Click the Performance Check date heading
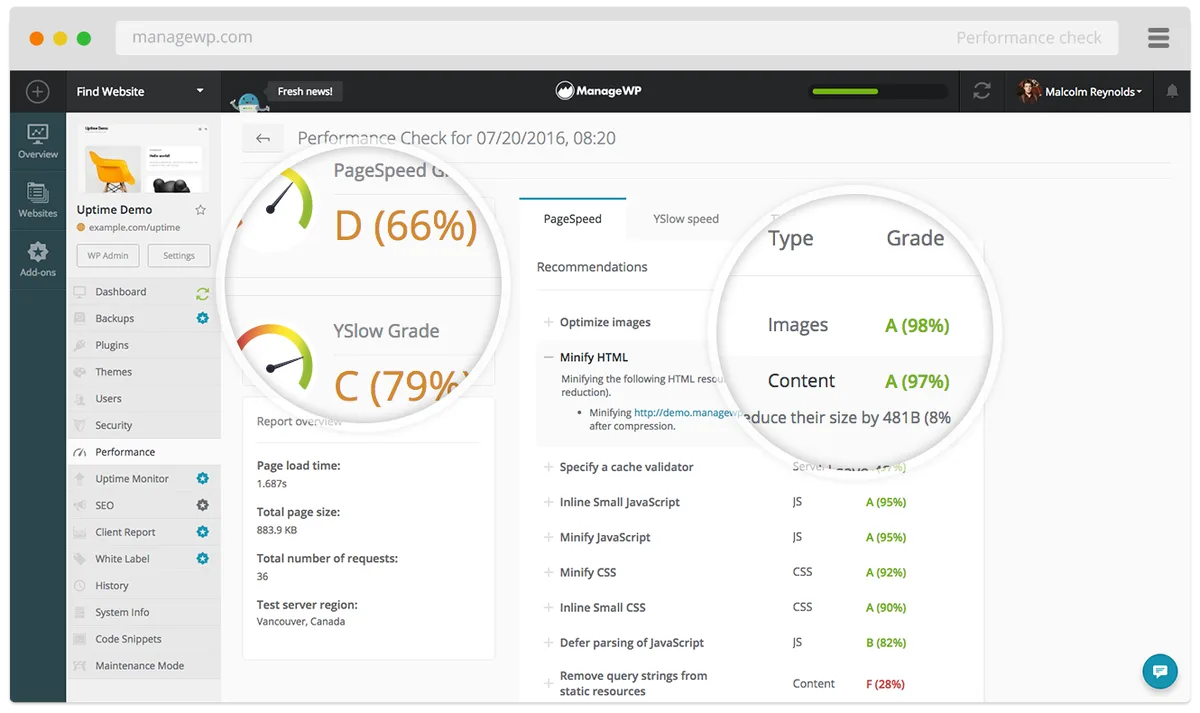 (x=457, y=138)
